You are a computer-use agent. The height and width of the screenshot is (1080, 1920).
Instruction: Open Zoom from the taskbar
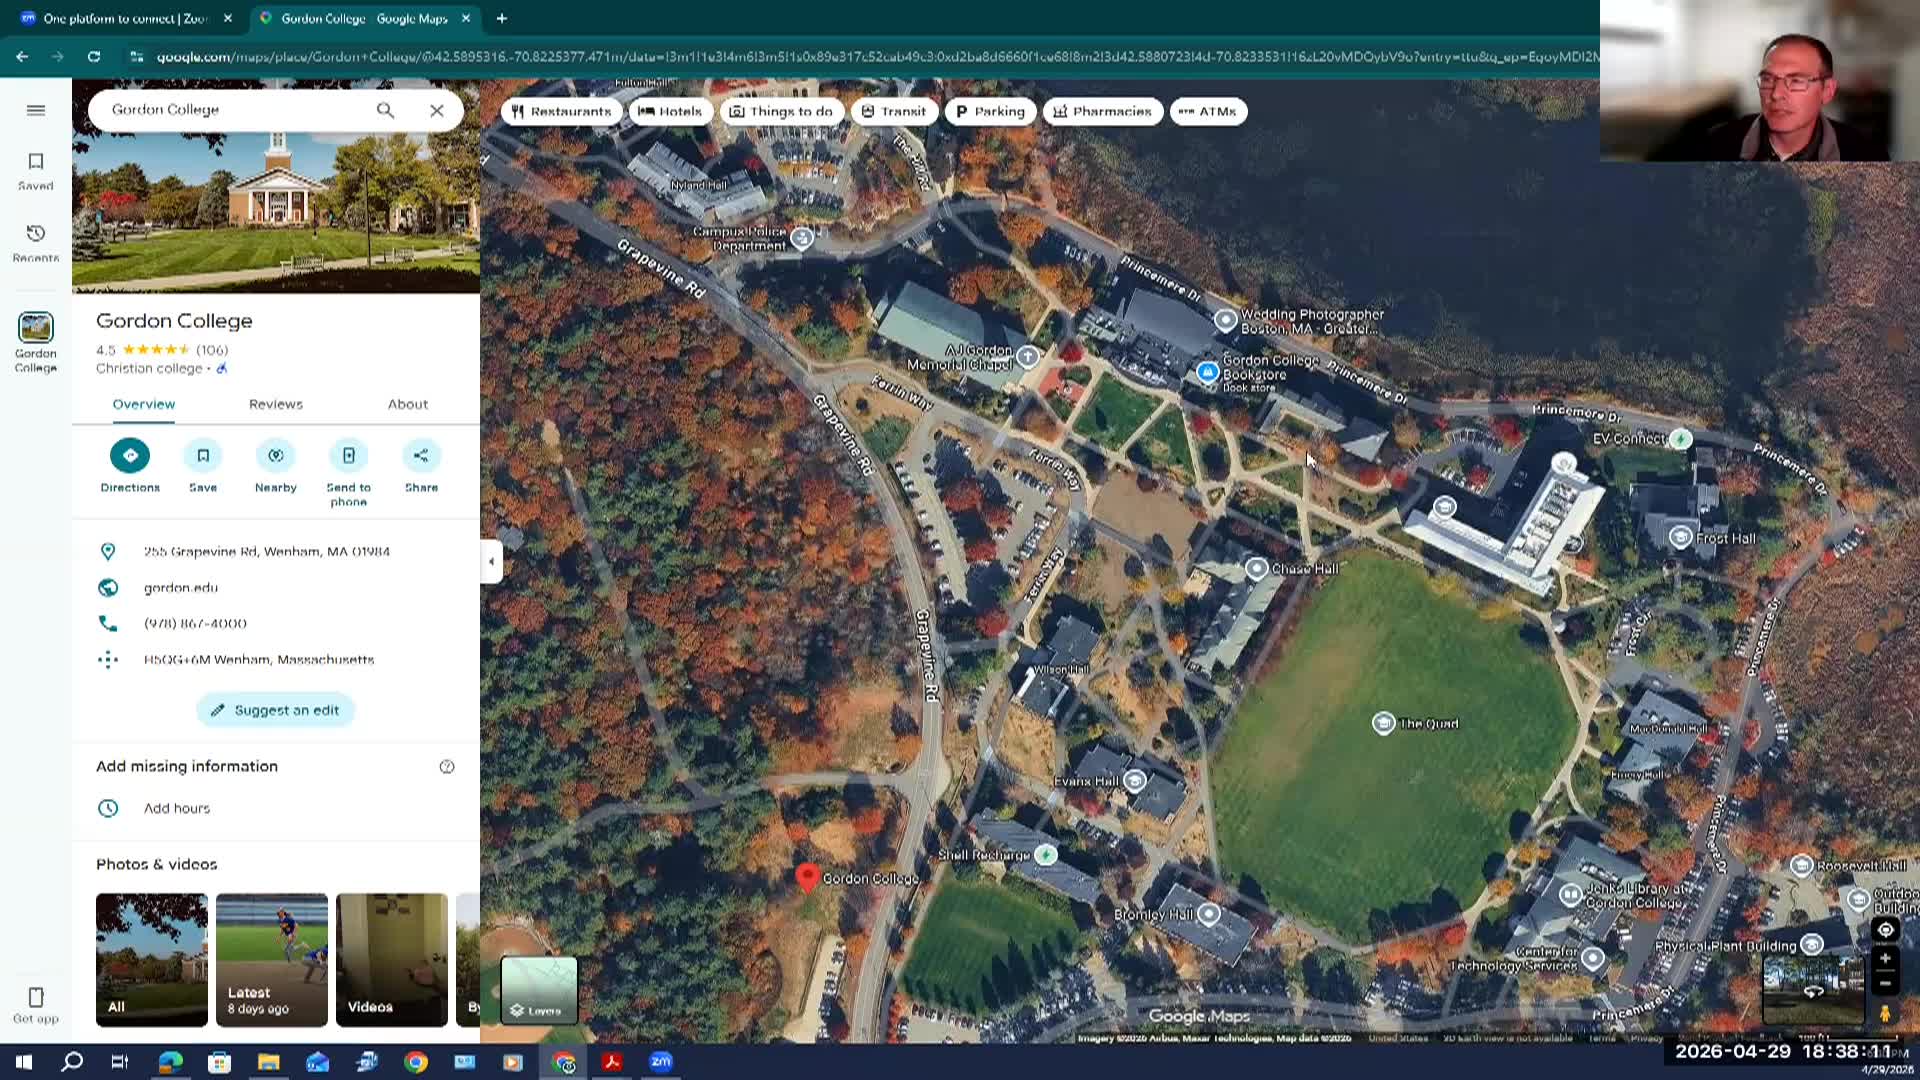(661, 1062)
